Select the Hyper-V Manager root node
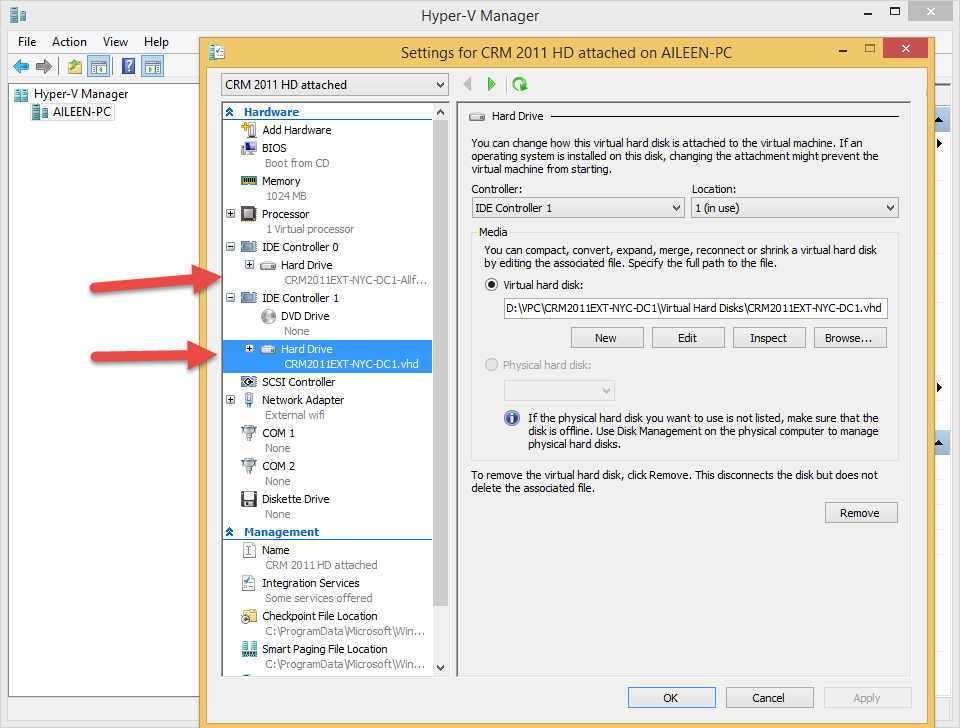 click(x=81, y=94)
